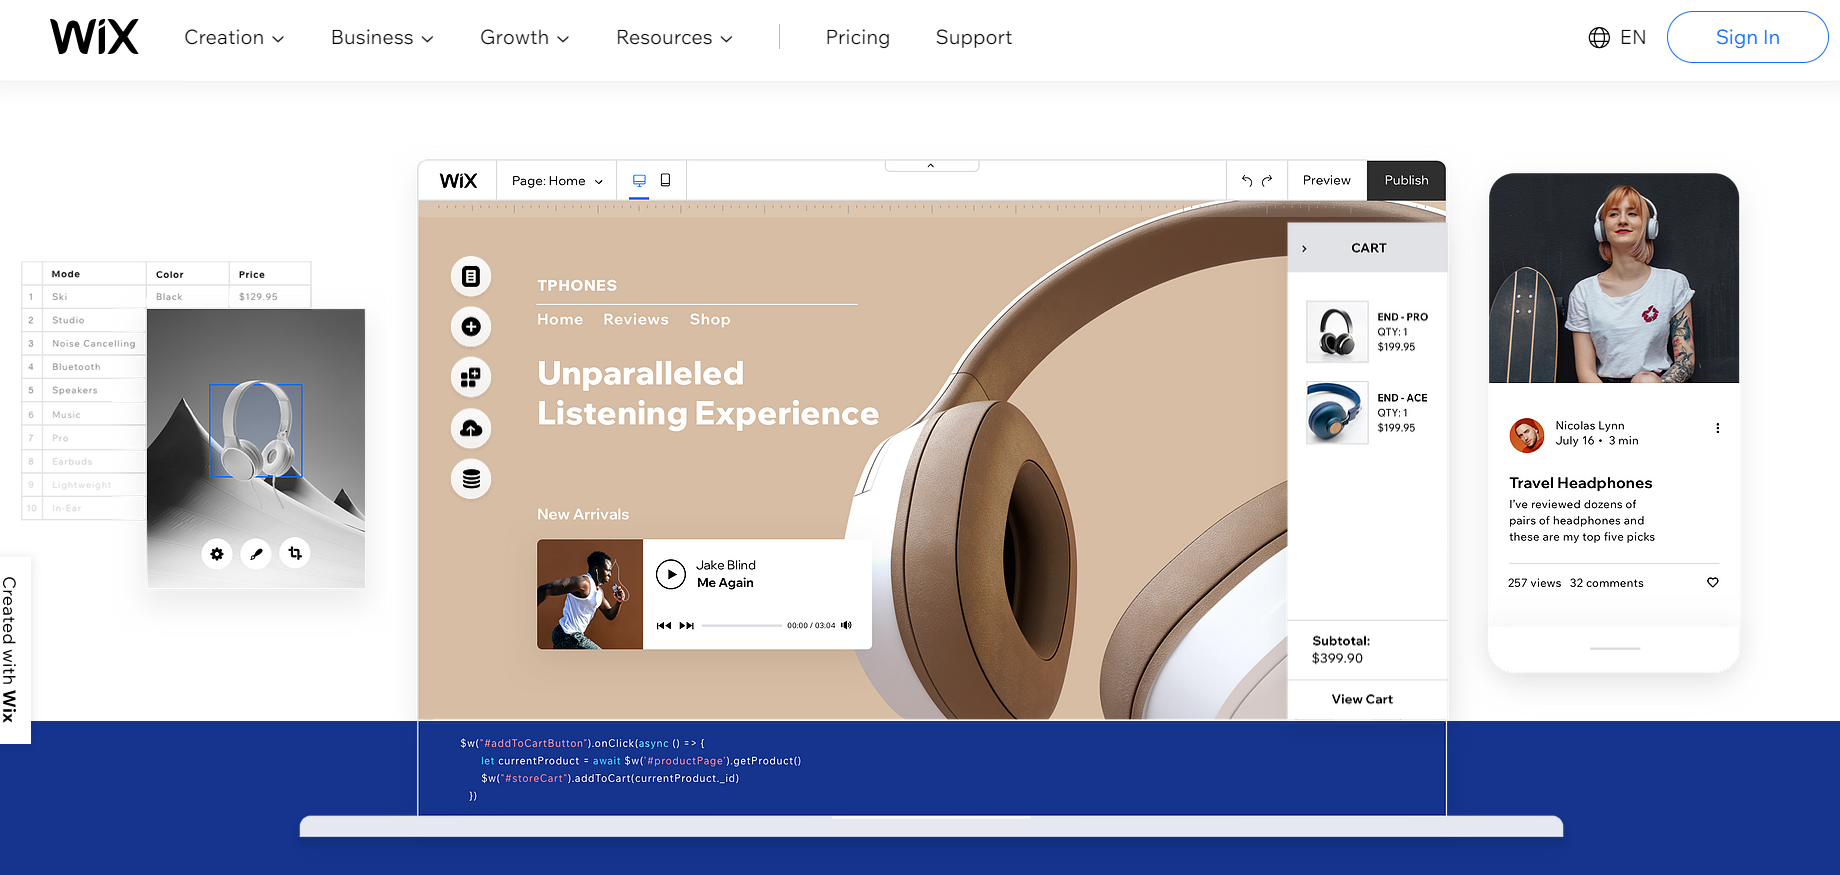Switch to mobile view icon in editor
This screenshot has height=875, width=1840.
665,180
